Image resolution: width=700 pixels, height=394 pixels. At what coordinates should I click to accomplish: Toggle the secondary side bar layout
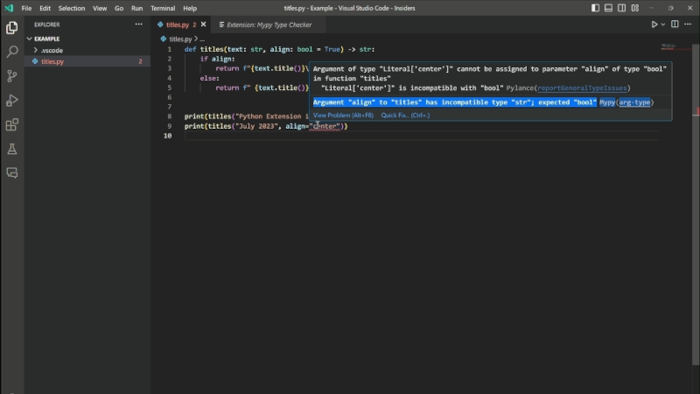[621, 8]
